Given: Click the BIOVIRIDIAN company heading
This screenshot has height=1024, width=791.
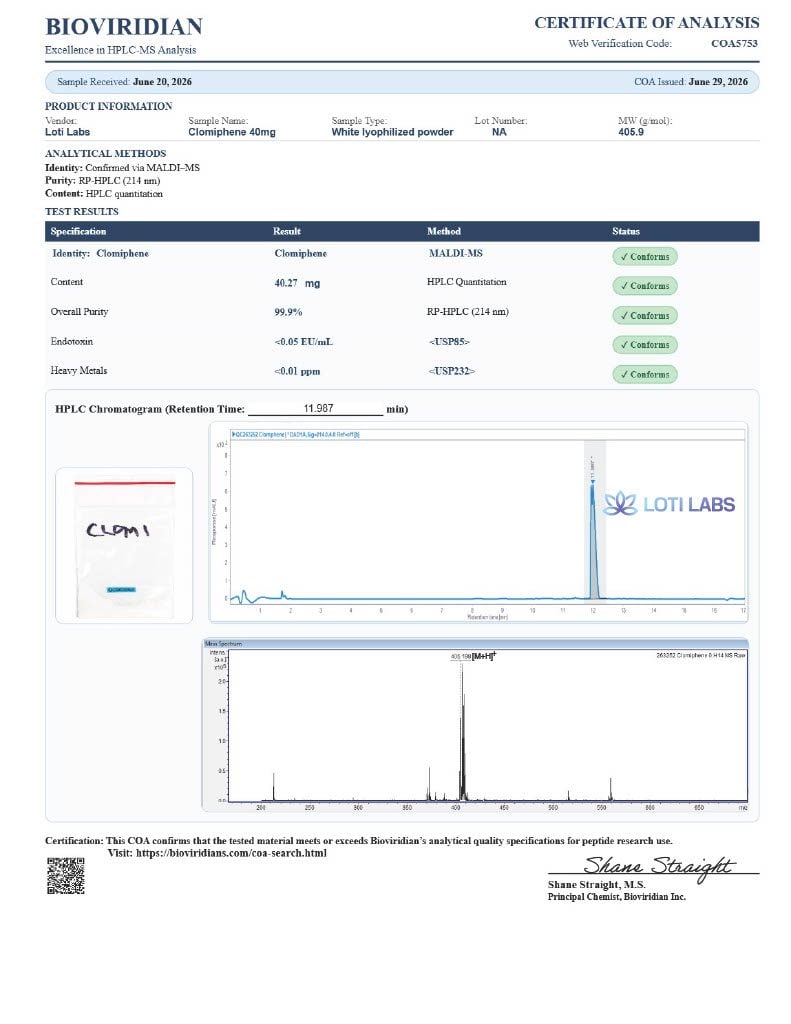Looking at the screenshot, I should (124, 27).
